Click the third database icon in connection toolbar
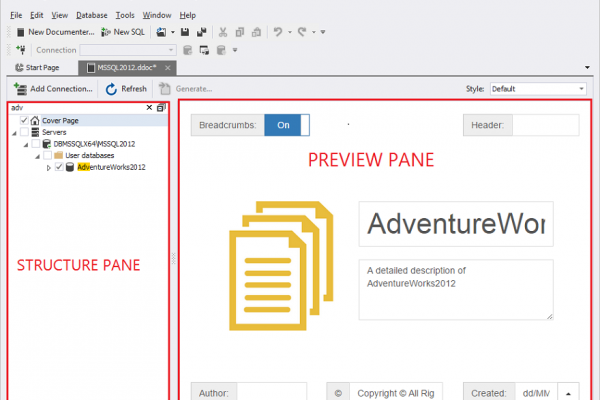600x400 pixels. click(221, 50)
